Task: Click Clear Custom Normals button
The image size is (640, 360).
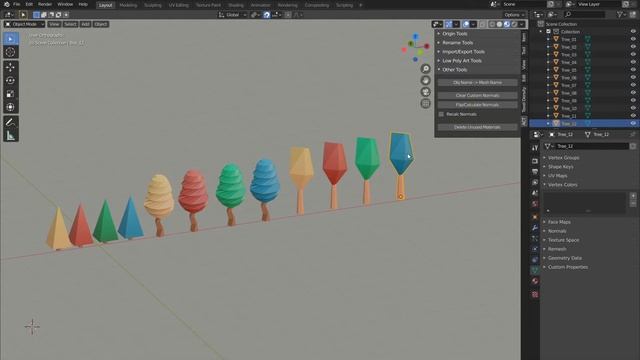Action: pyautogui.click(x=478, y=96)
